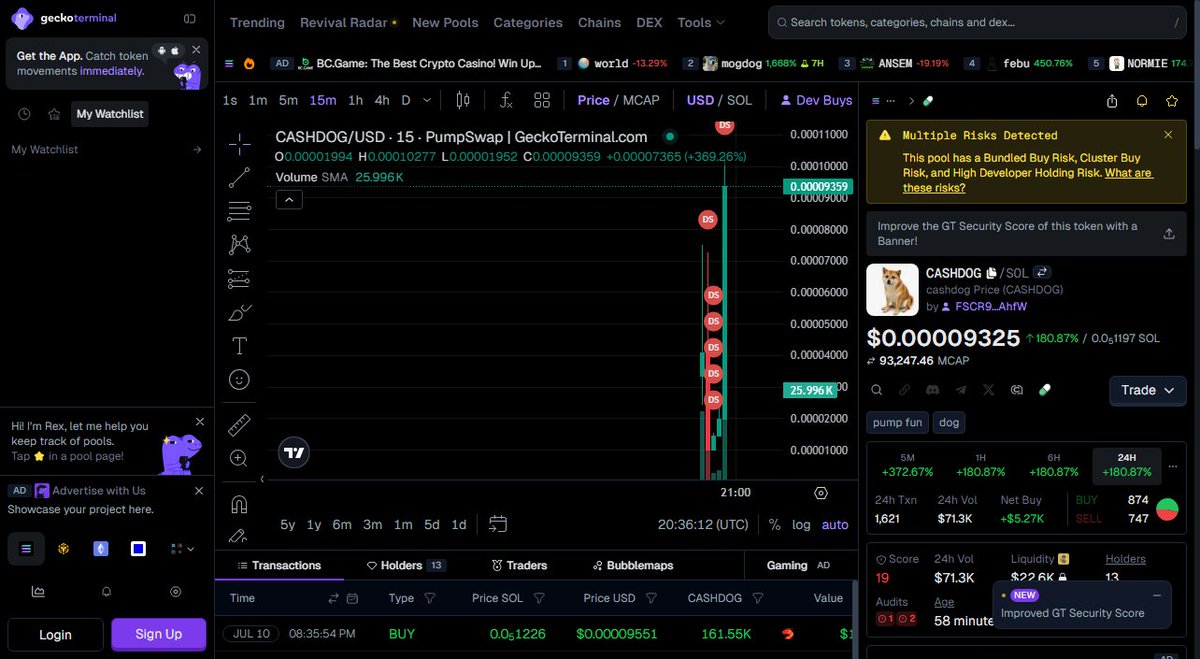Open the New Pools page
1200x659 pixels.
point(445,22)
